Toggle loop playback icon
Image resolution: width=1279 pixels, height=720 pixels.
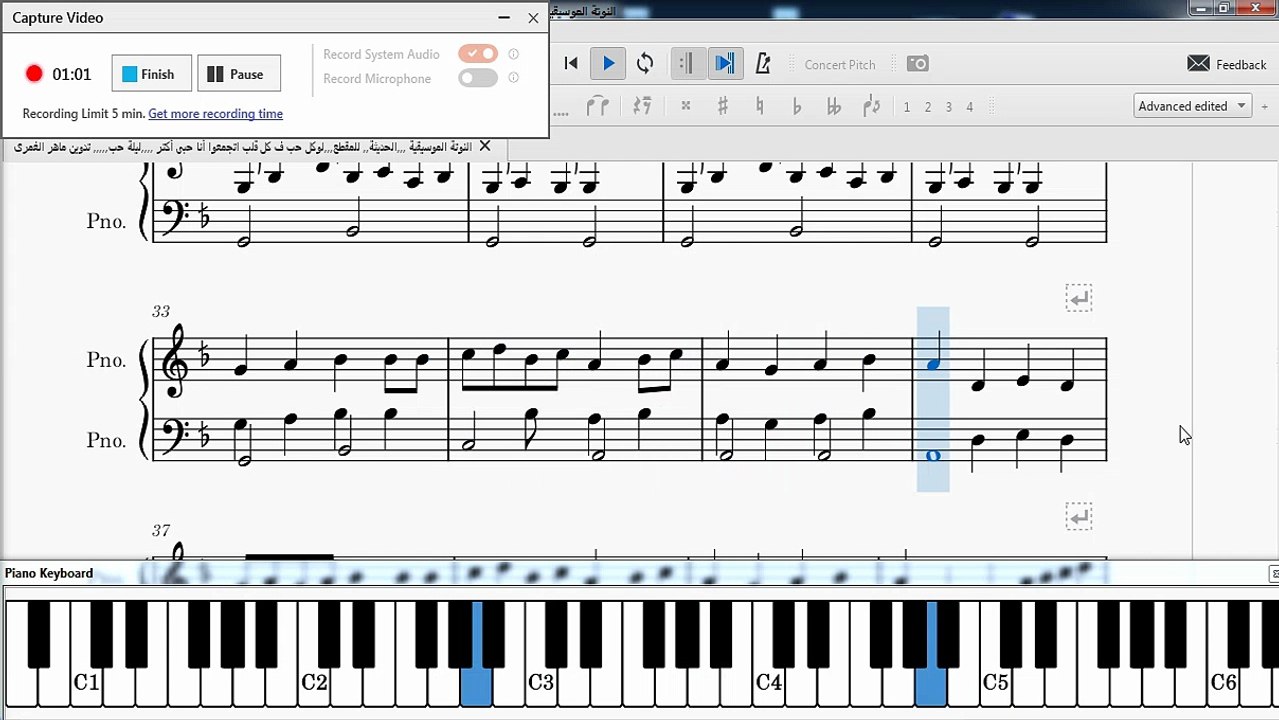pos(645,64)
